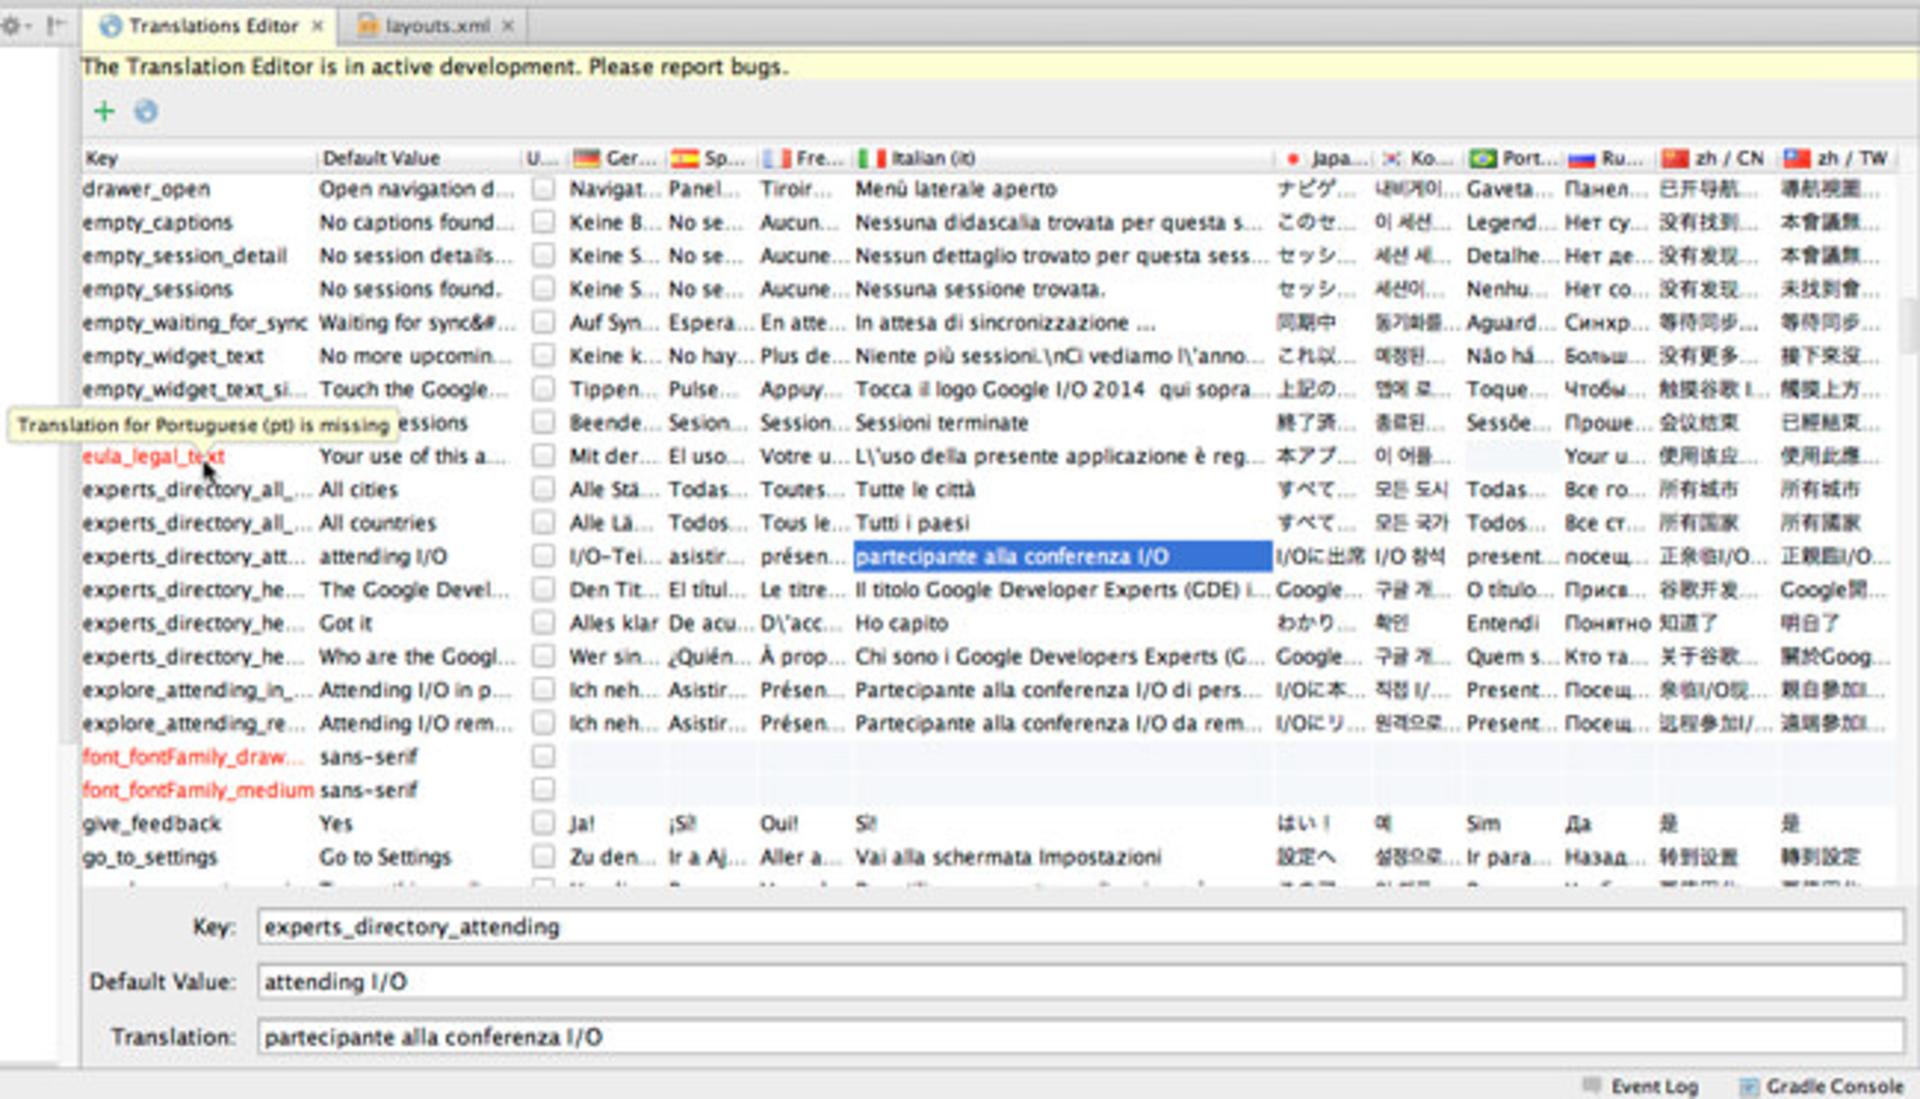Select the font_fontFamily_medium key
The width and height of the screenshot is (1920, 1099).
pyautogui.click(x=198, y=790)
